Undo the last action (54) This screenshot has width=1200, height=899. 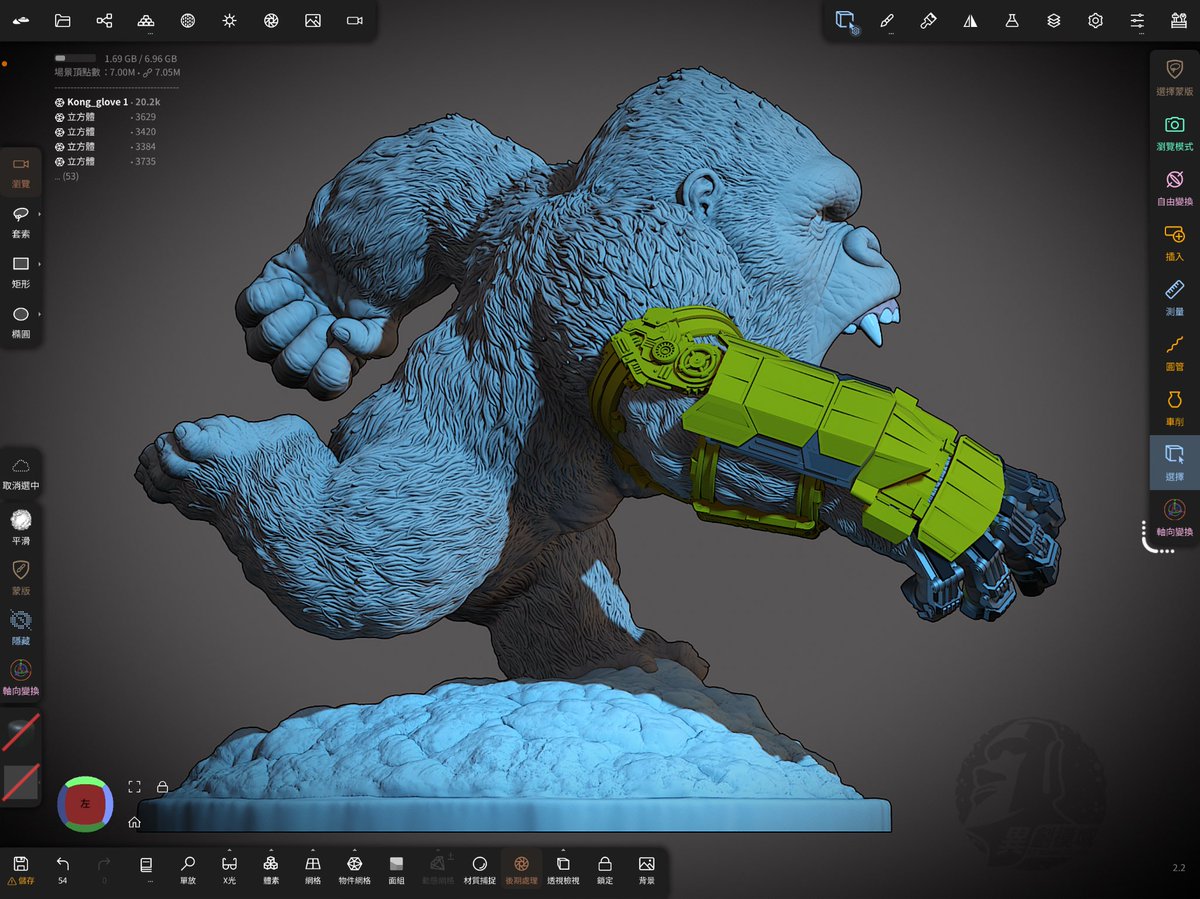pos(63,870)
